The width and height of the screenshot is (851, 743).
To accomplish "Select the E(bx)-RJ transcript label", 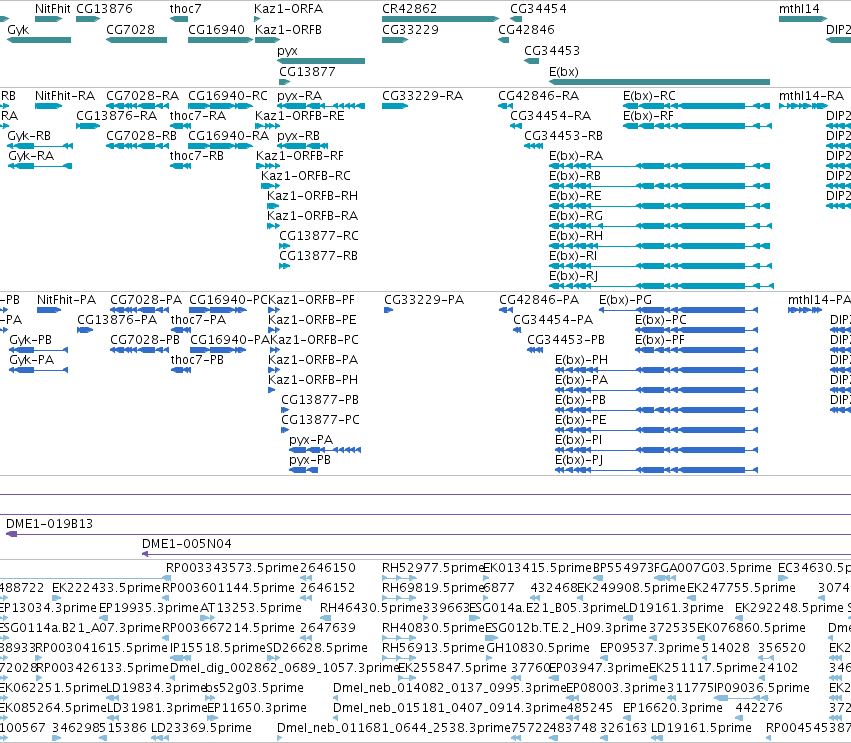I will (x=574, y=276).
